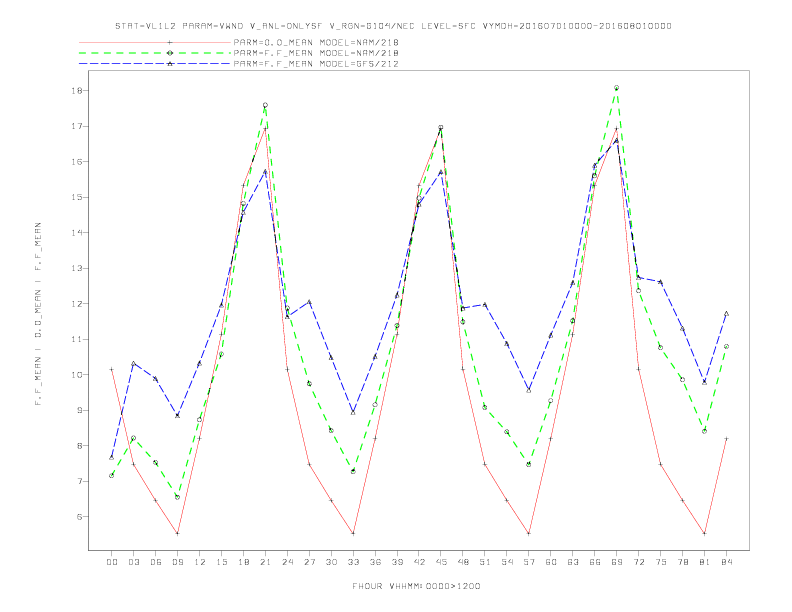
Task: Click blue triangle data point at hour 84
Action: 726,314
